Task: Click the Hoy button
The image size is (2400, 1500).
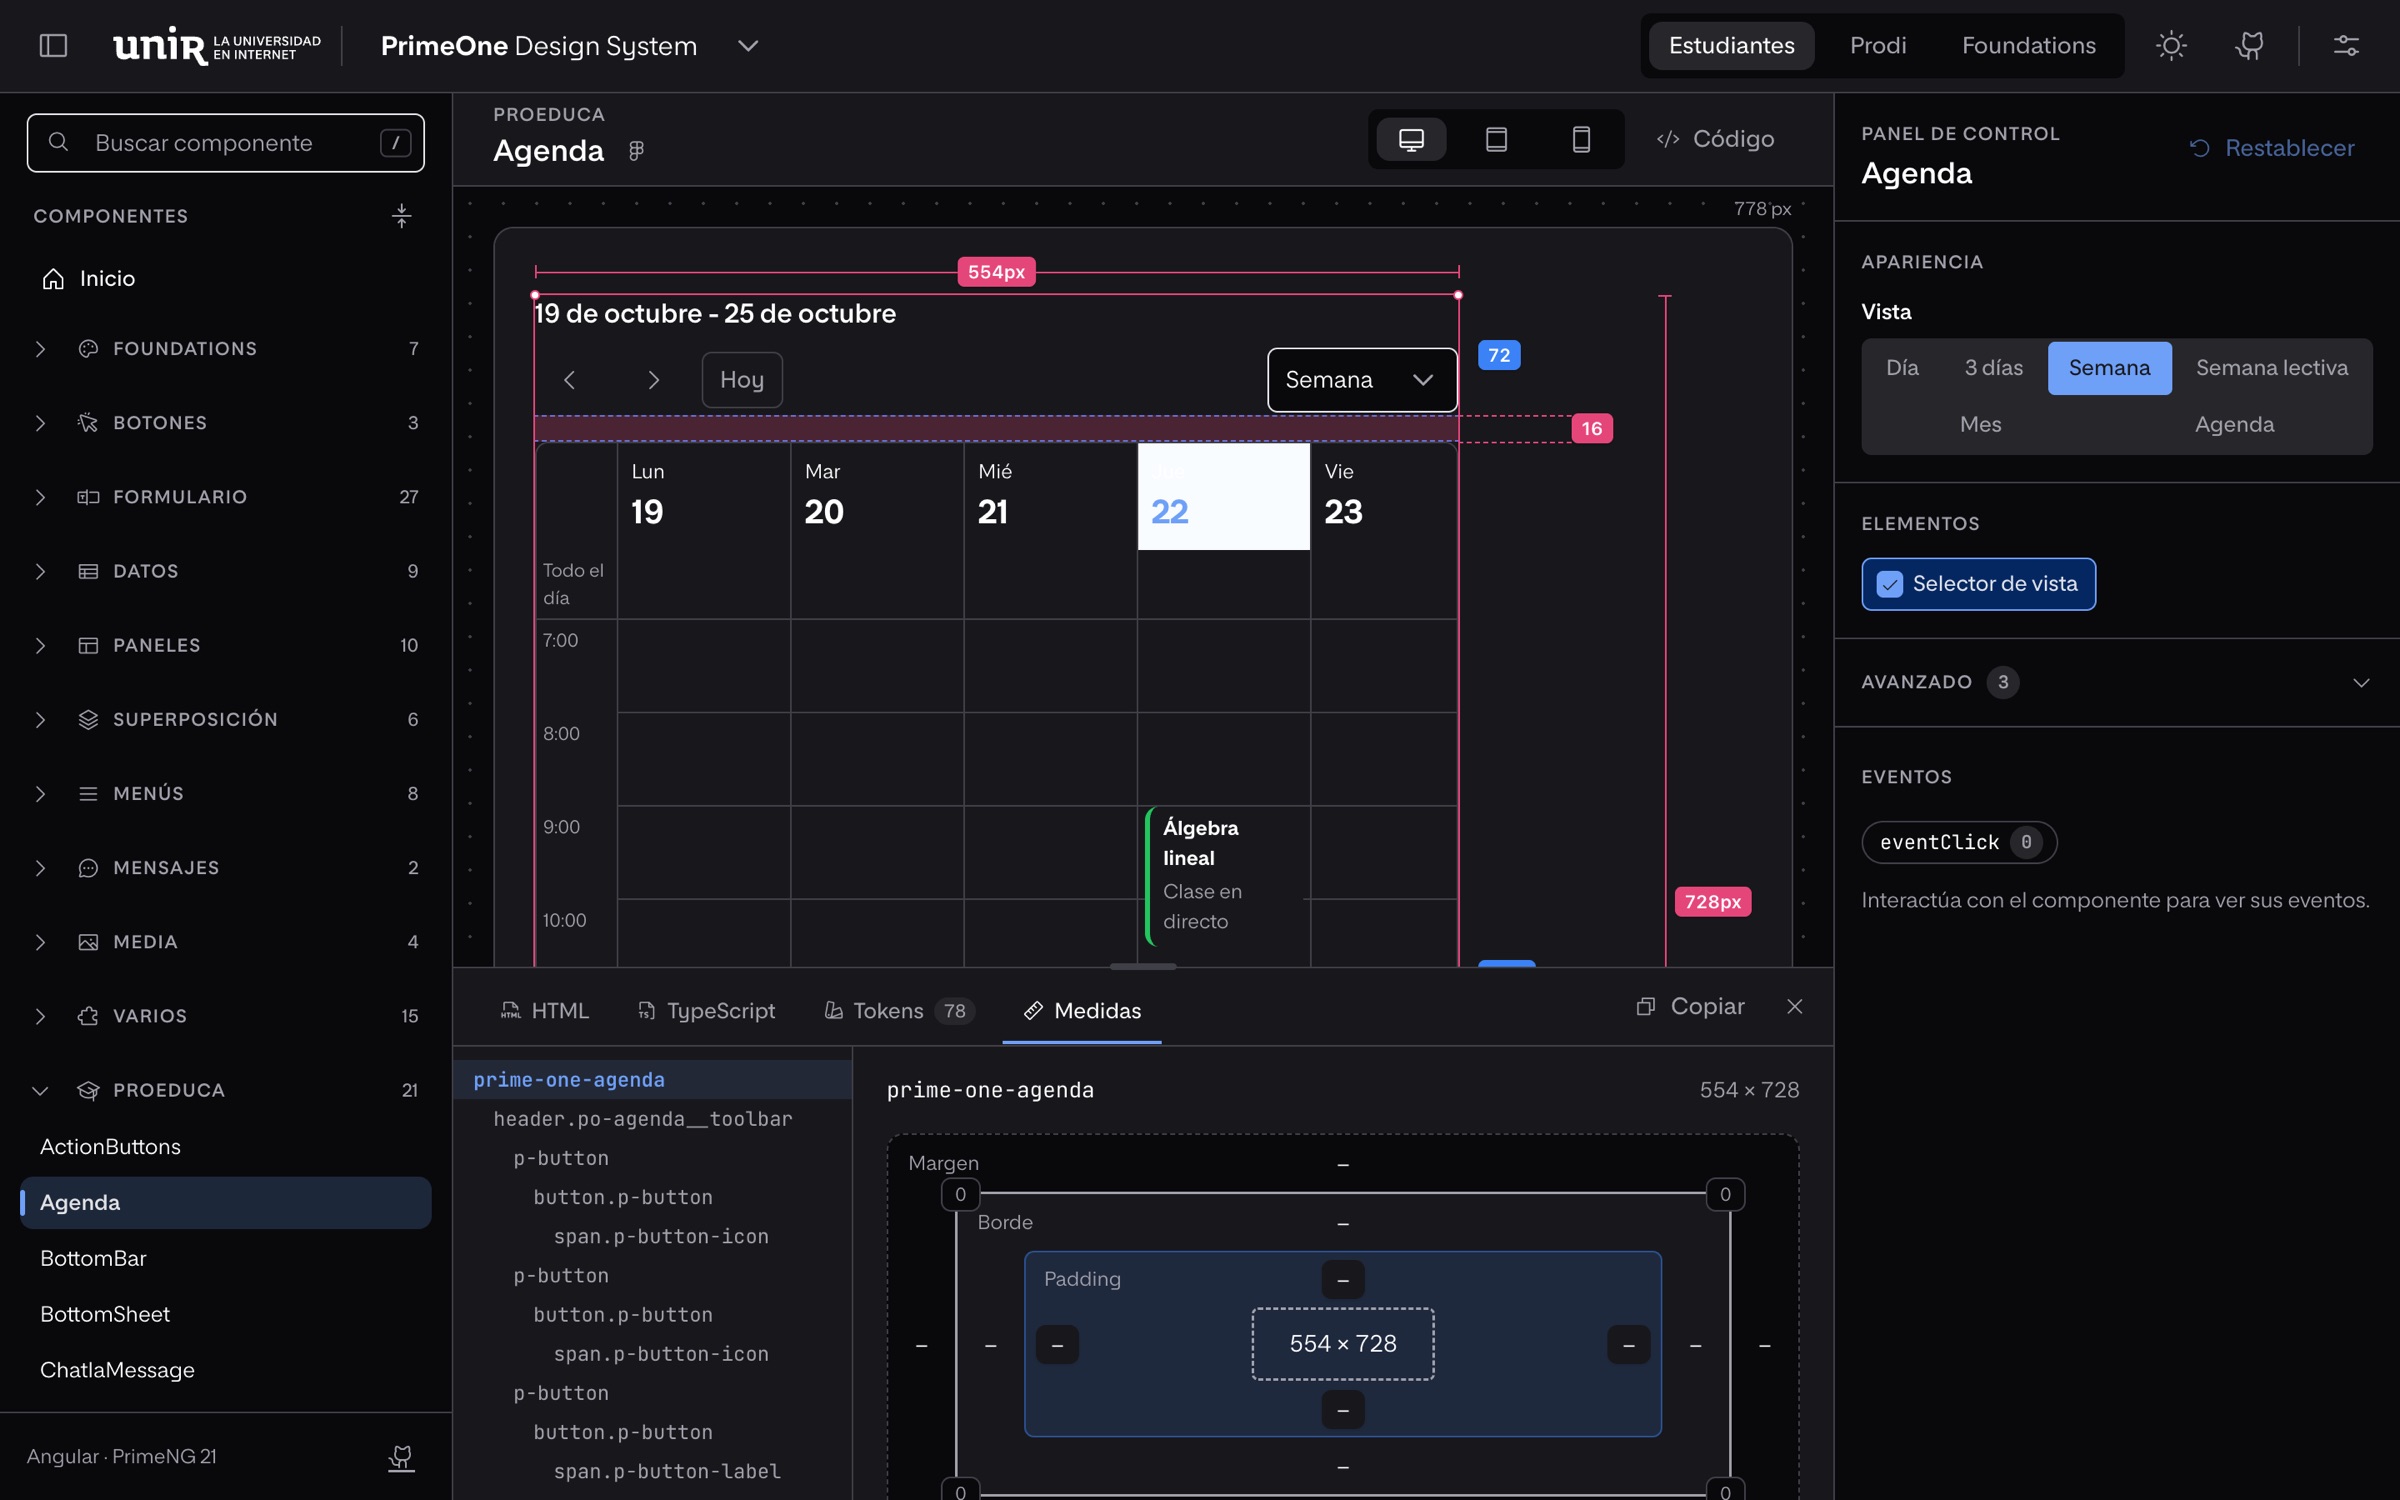Action: coord(742,380)
